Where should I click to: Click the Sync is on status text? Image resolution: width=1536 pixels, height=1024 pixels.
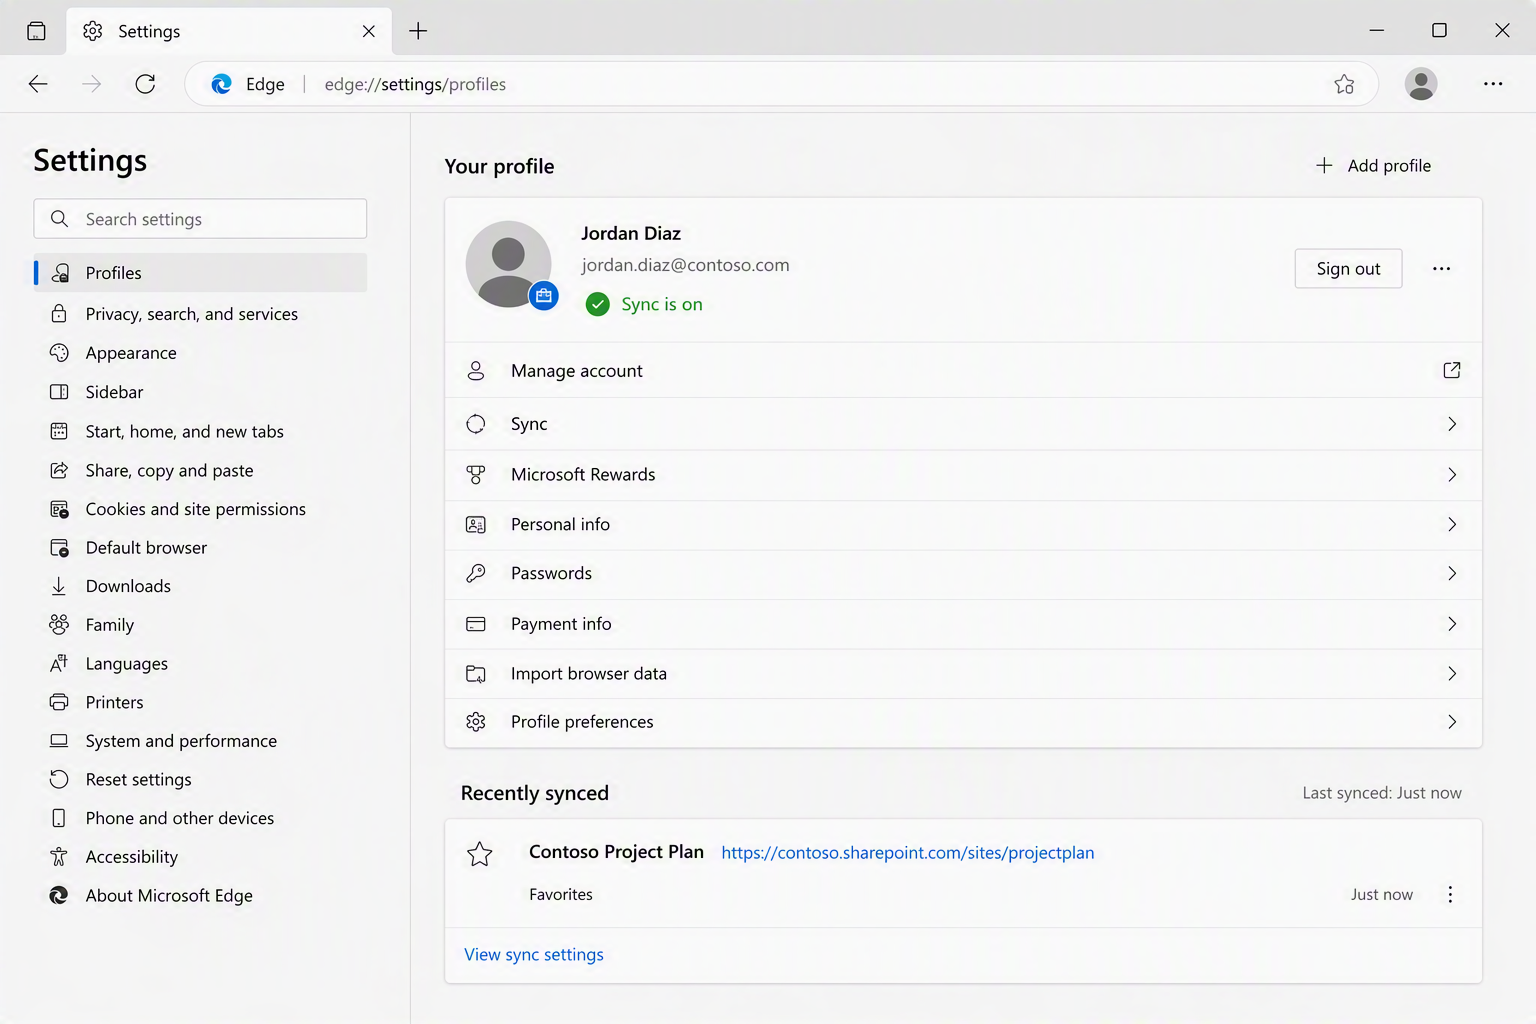[662, 304]
